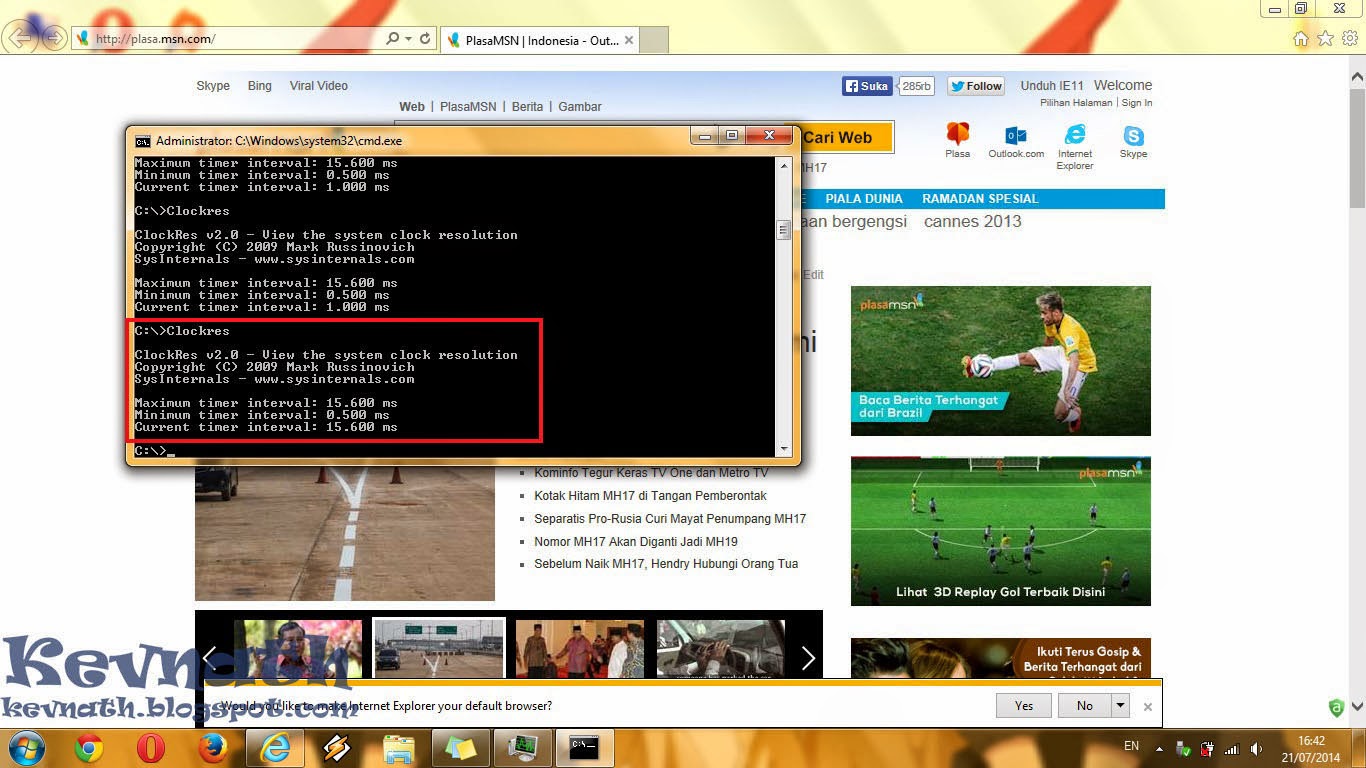
Task: Select the Web search category
Action: pyautogui.click(x=412, y=107)
